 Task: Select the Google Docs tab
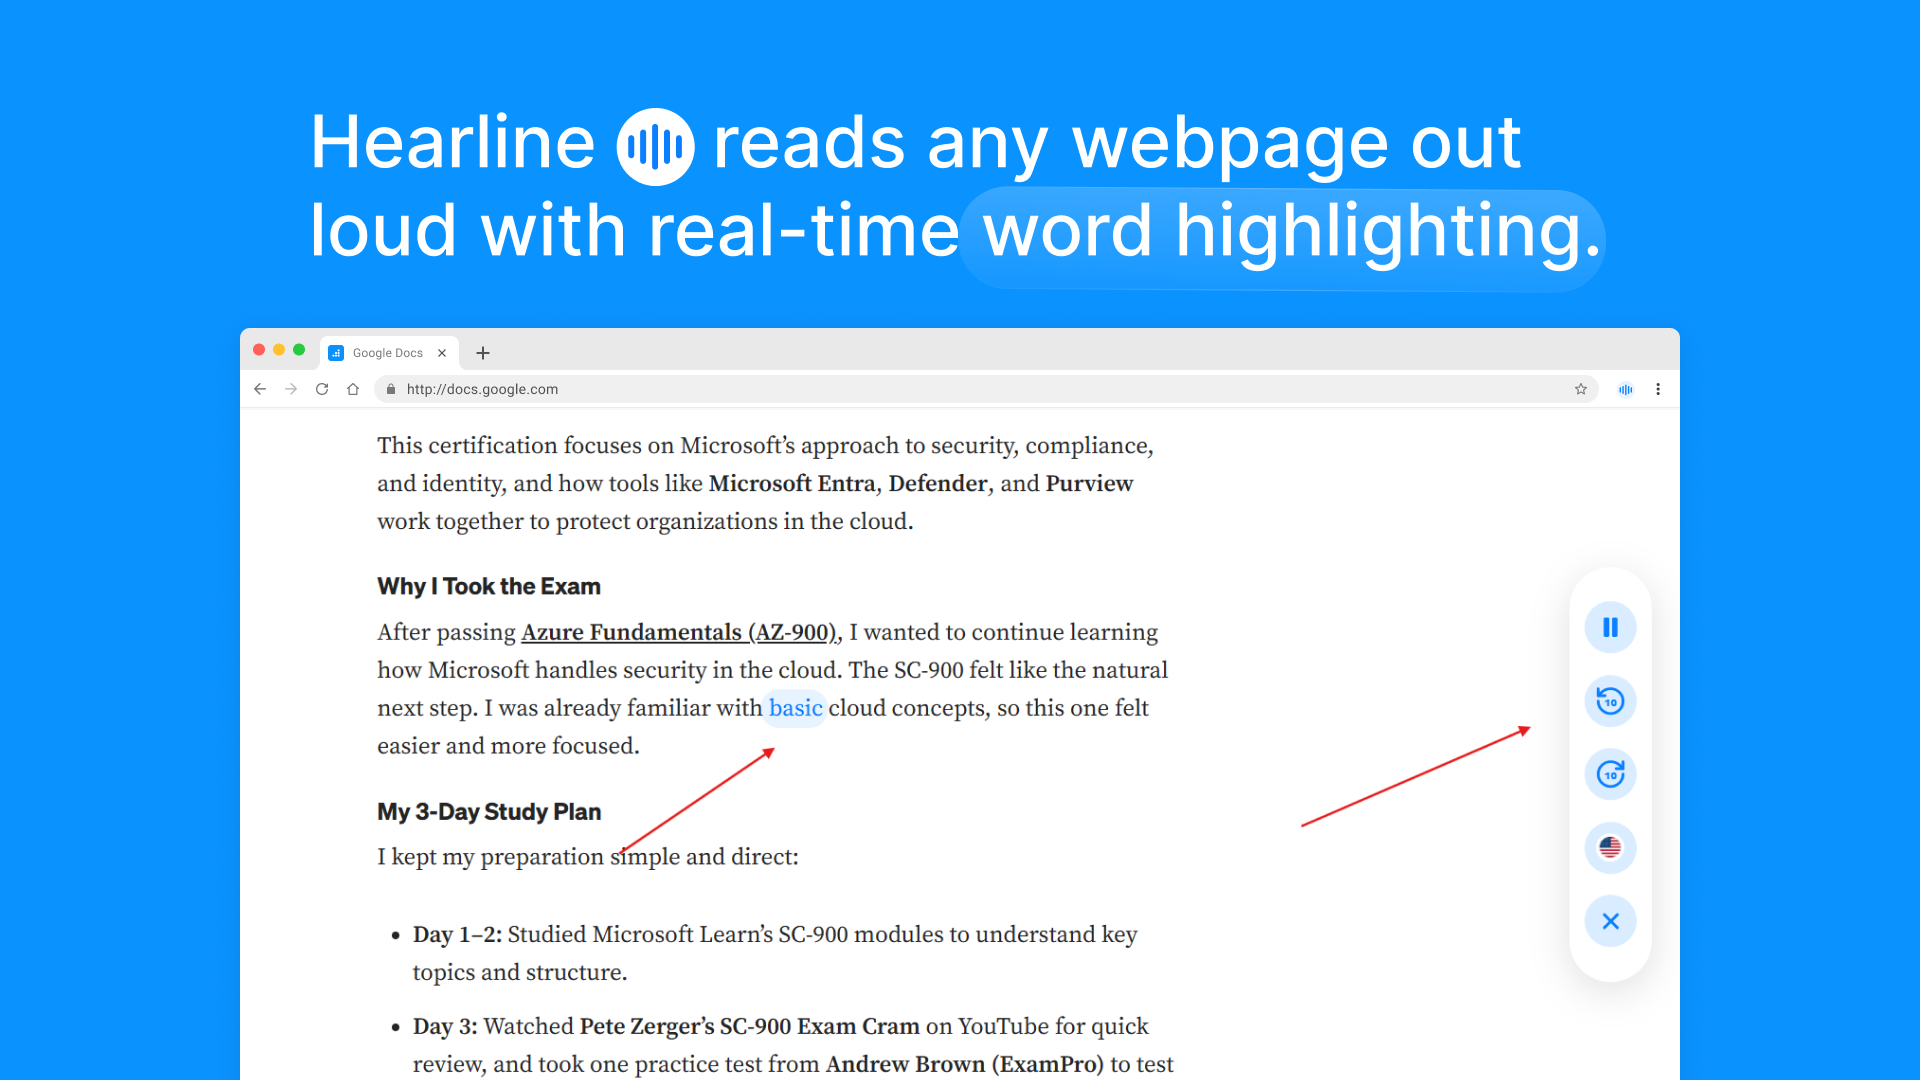pyautogui.click(x=390, y=353)
